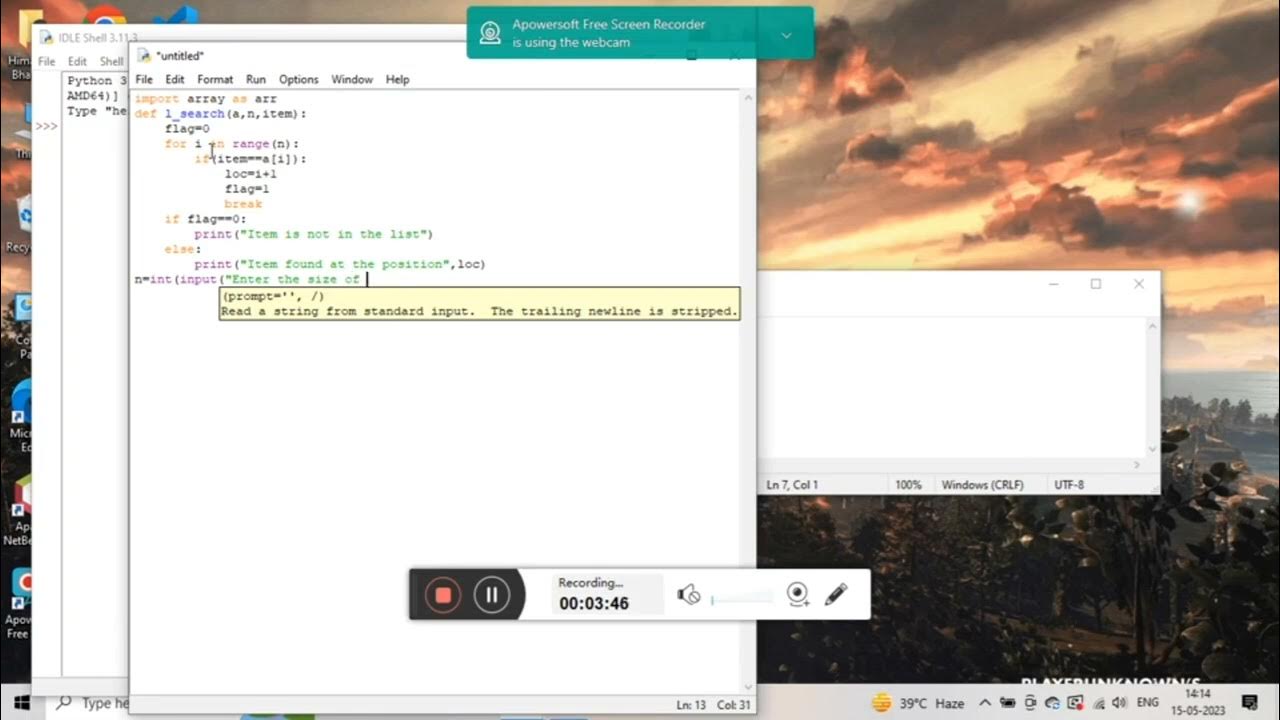Click 'Ln 7, Col 1' in Notepad status bar
The height and width of the screenshot is (720, 1280).
click(792, 485)
